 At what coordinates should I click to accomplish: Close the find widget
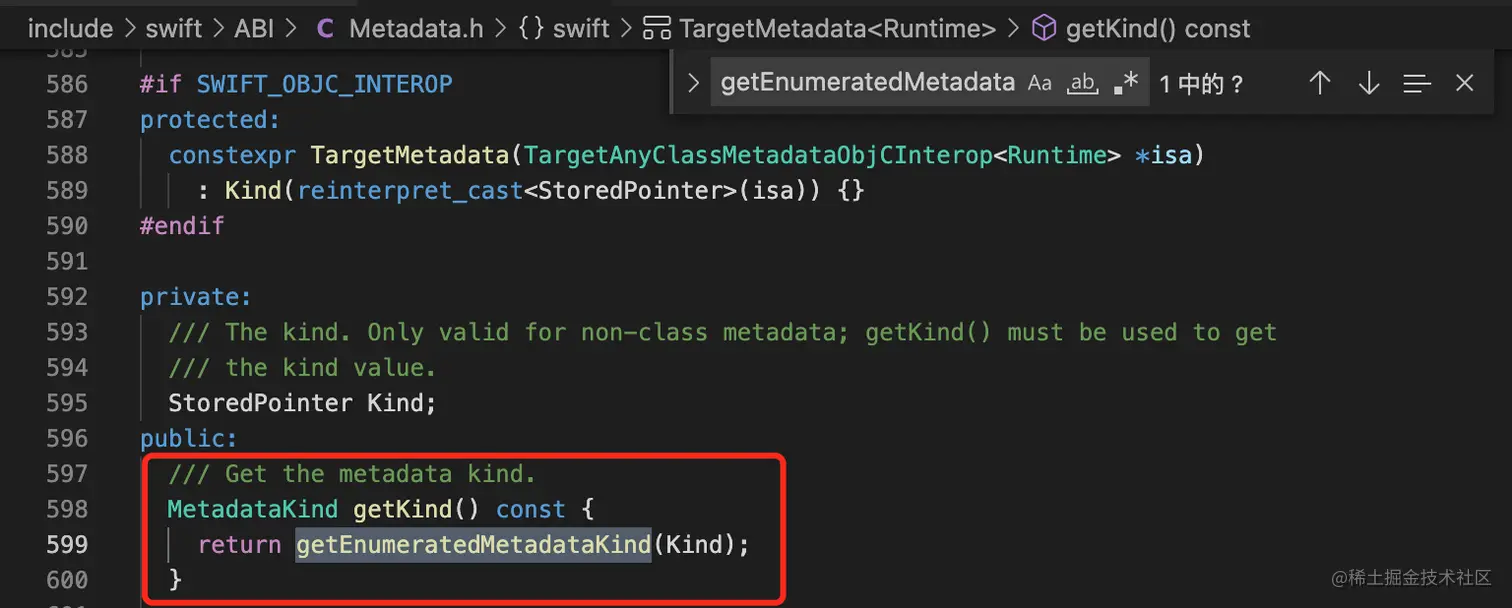(x=1465, y=83)
